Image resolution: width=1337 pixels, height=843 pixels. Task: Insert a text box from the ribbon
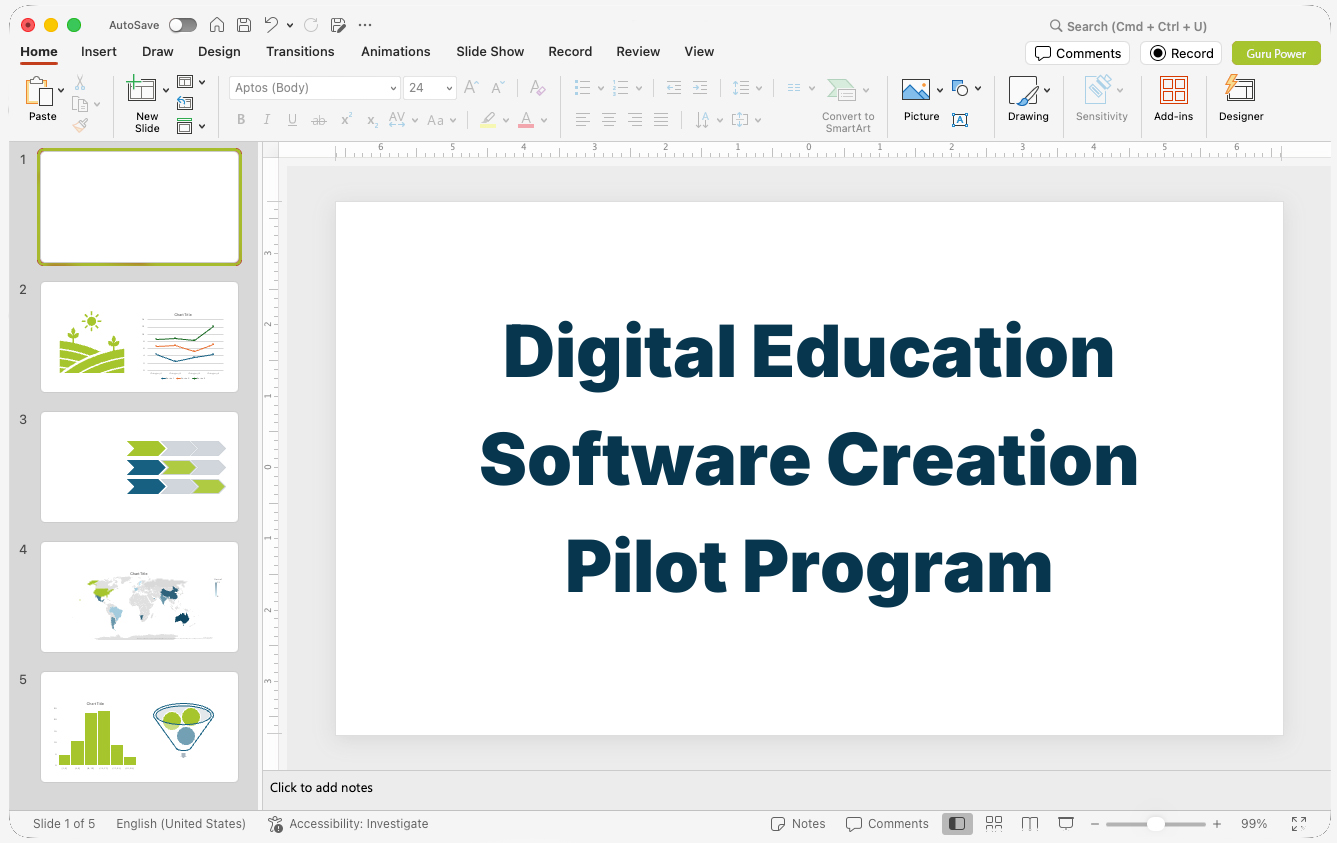click(960, 120)
